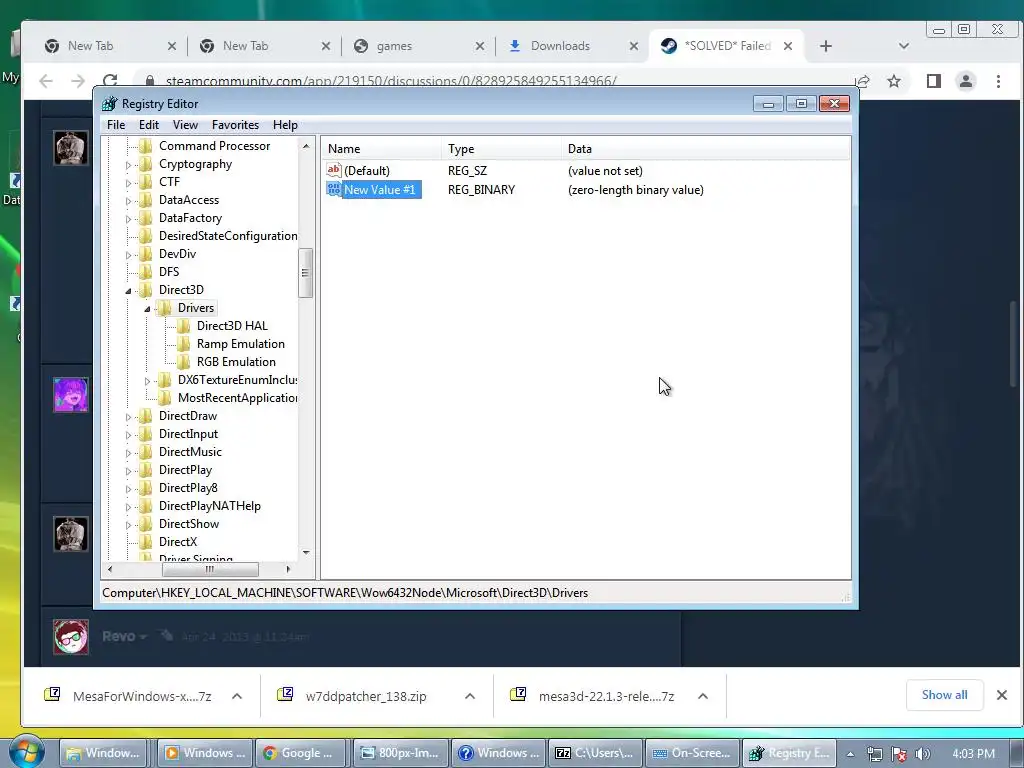
Task: Open the Help menu in Registry Editor
Action: pos(285,125)
